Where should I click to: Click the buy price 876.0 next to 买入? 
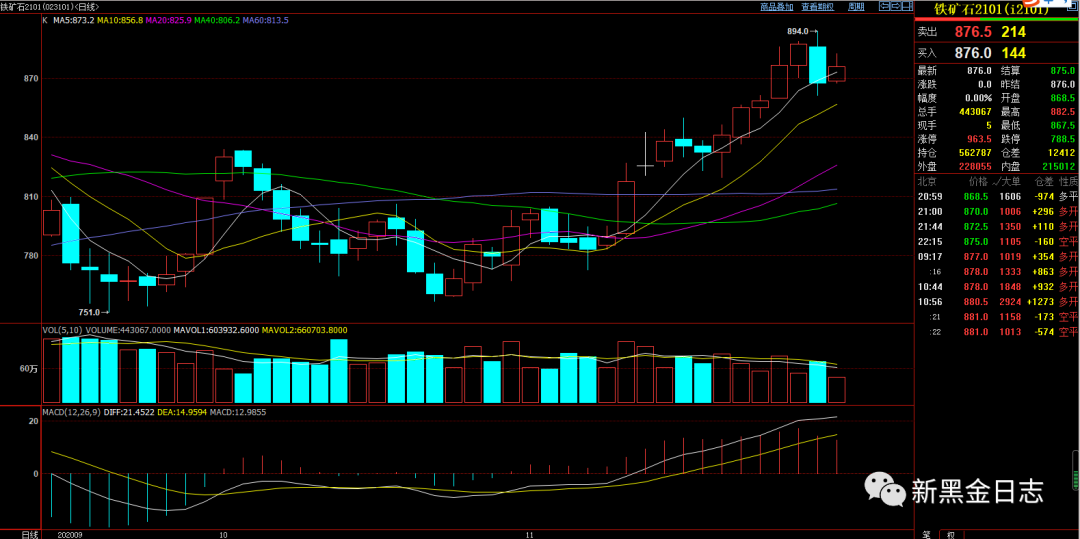click(x=973, y=53)
